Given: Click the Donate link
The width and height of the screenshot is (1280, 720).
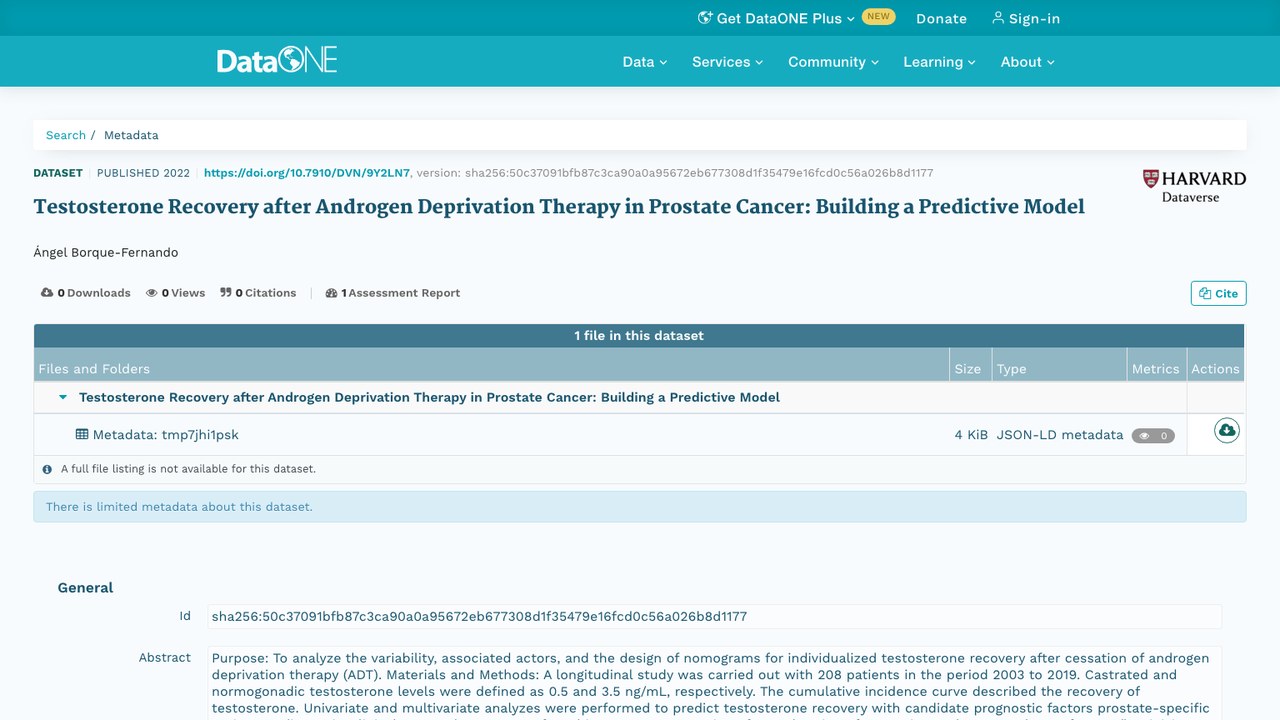Looking at the screenshot, I should (x=941, y=18).
